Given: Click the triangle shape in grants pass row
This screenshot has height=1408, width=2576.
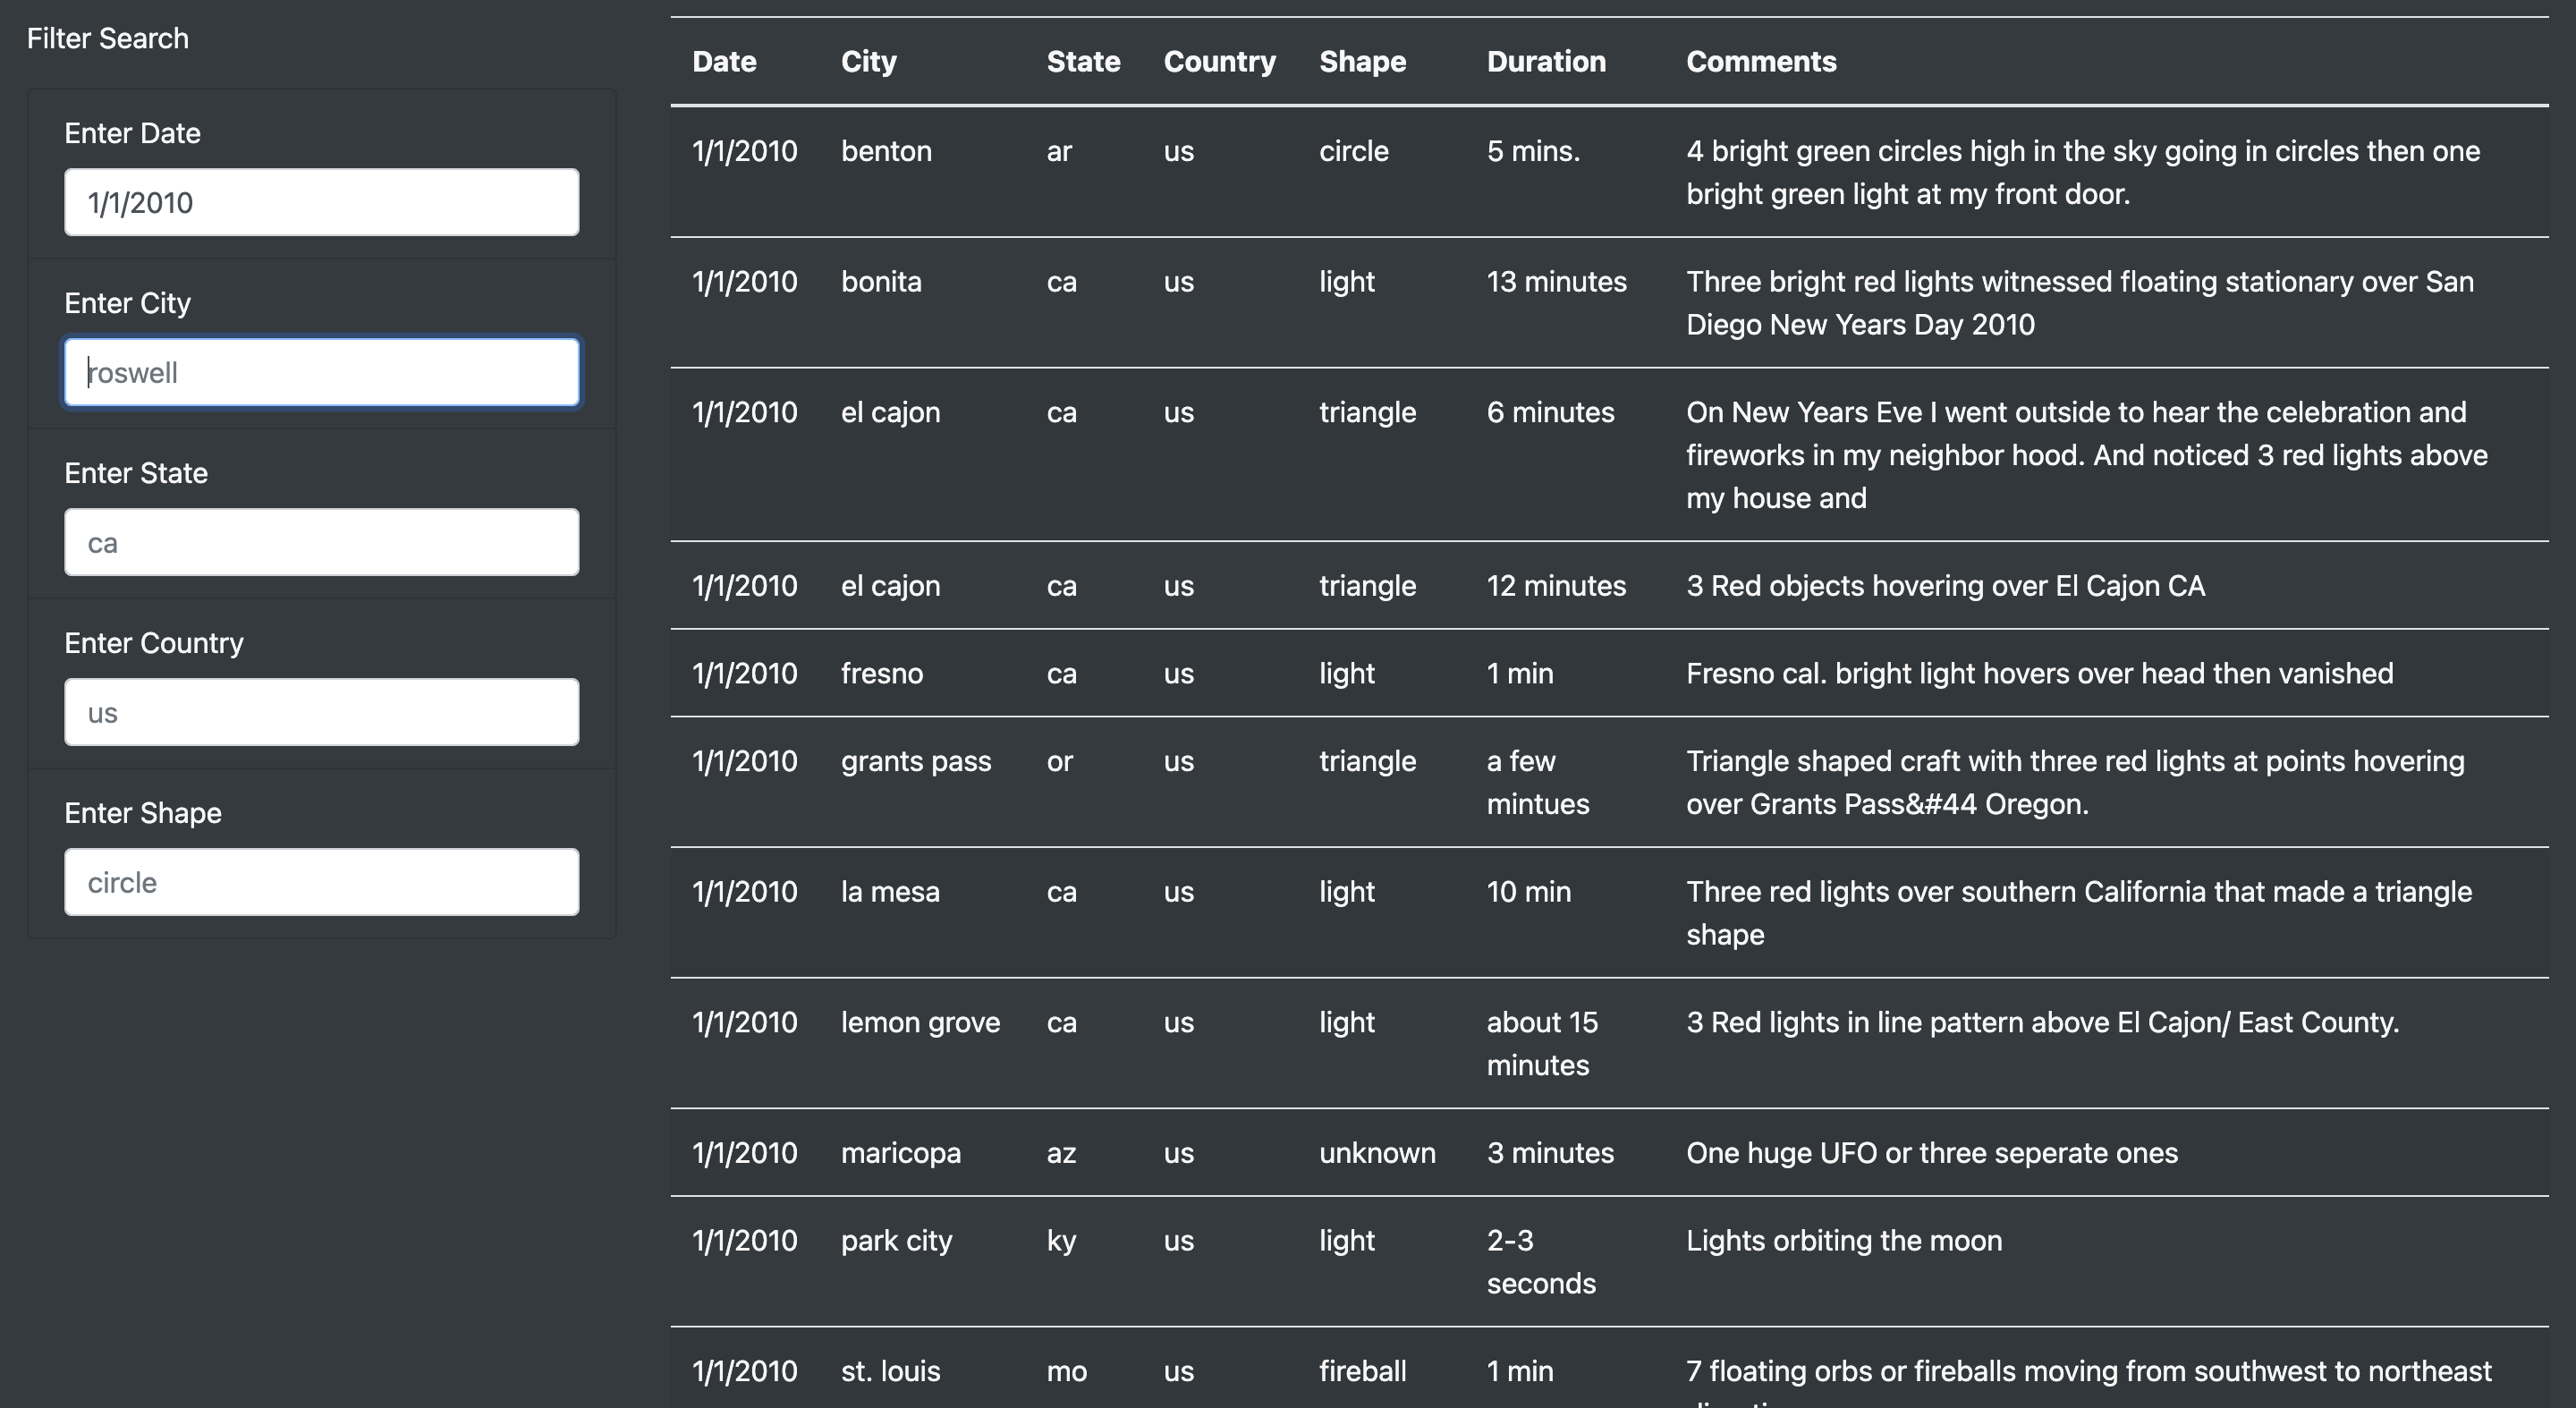Looking at the screenshot, I should point(1367,761).
